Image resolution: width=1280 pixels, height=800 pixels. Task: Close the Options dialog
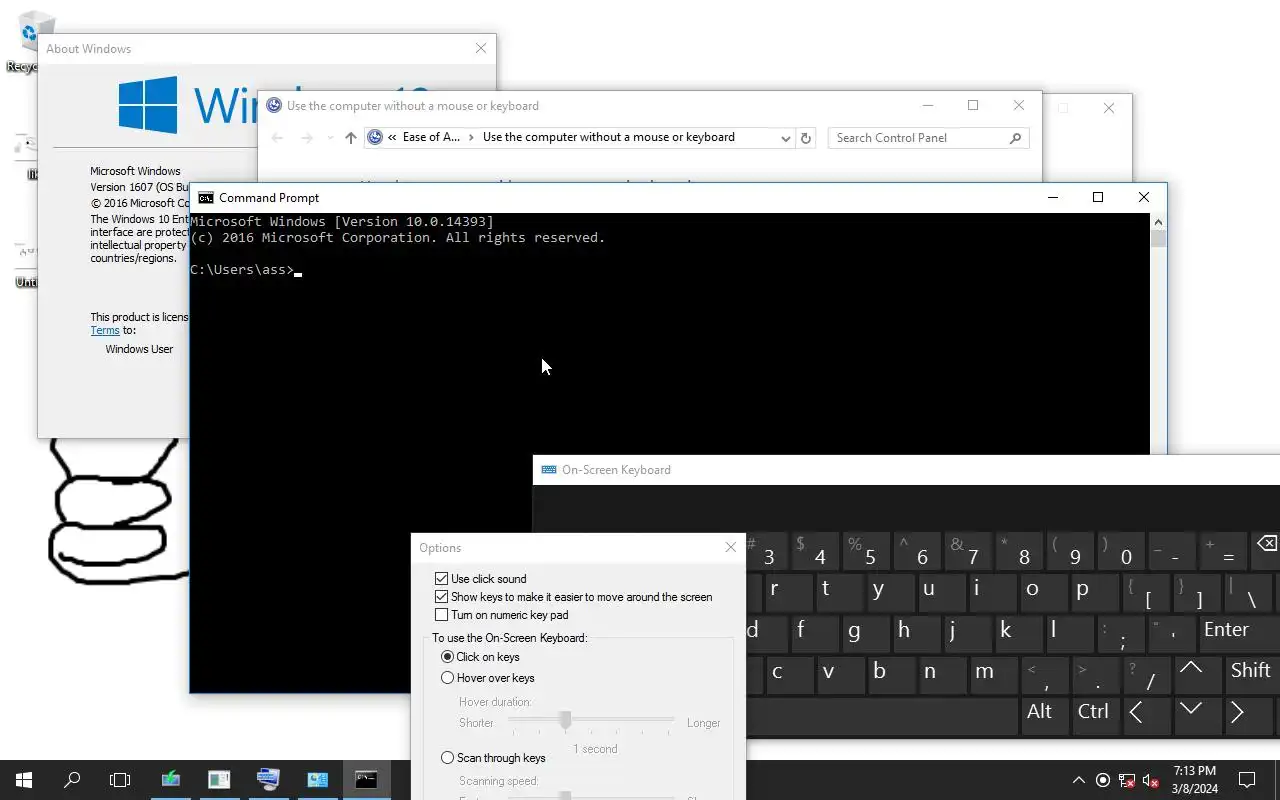coord(730,547)
